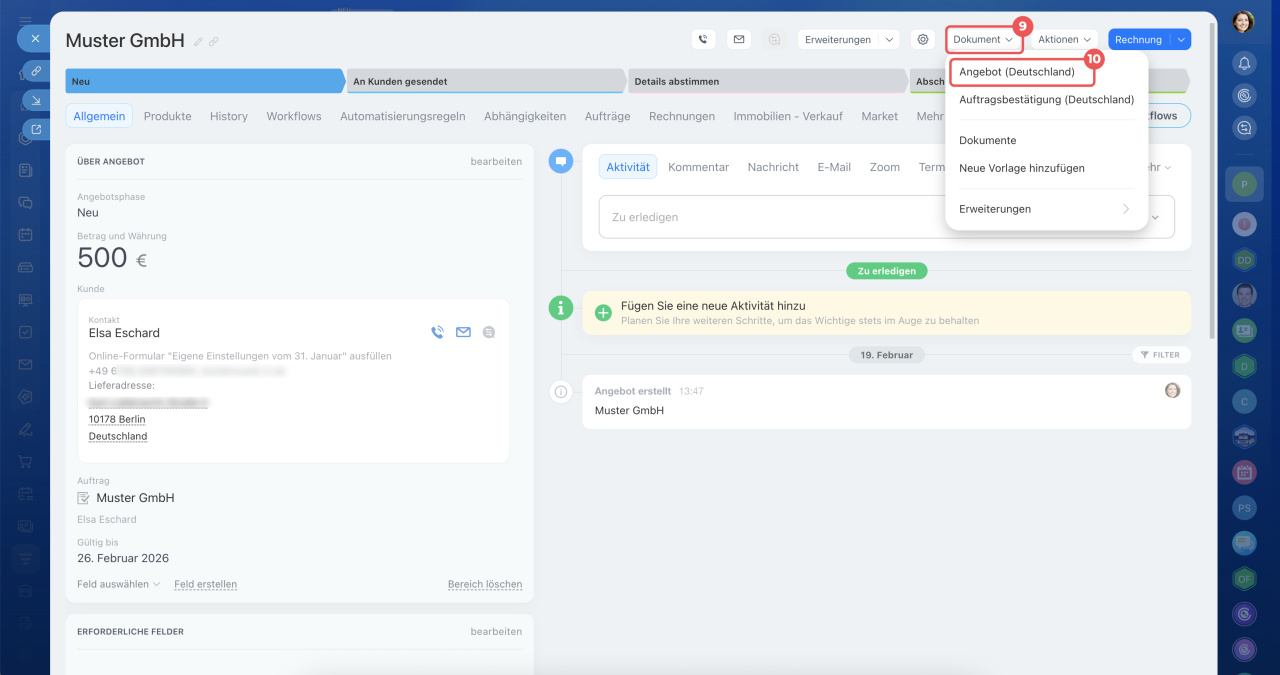Open the PS avatar in right sidebar
The height and width of the screenshot is (675, 1280).
tap(1244, 507)
